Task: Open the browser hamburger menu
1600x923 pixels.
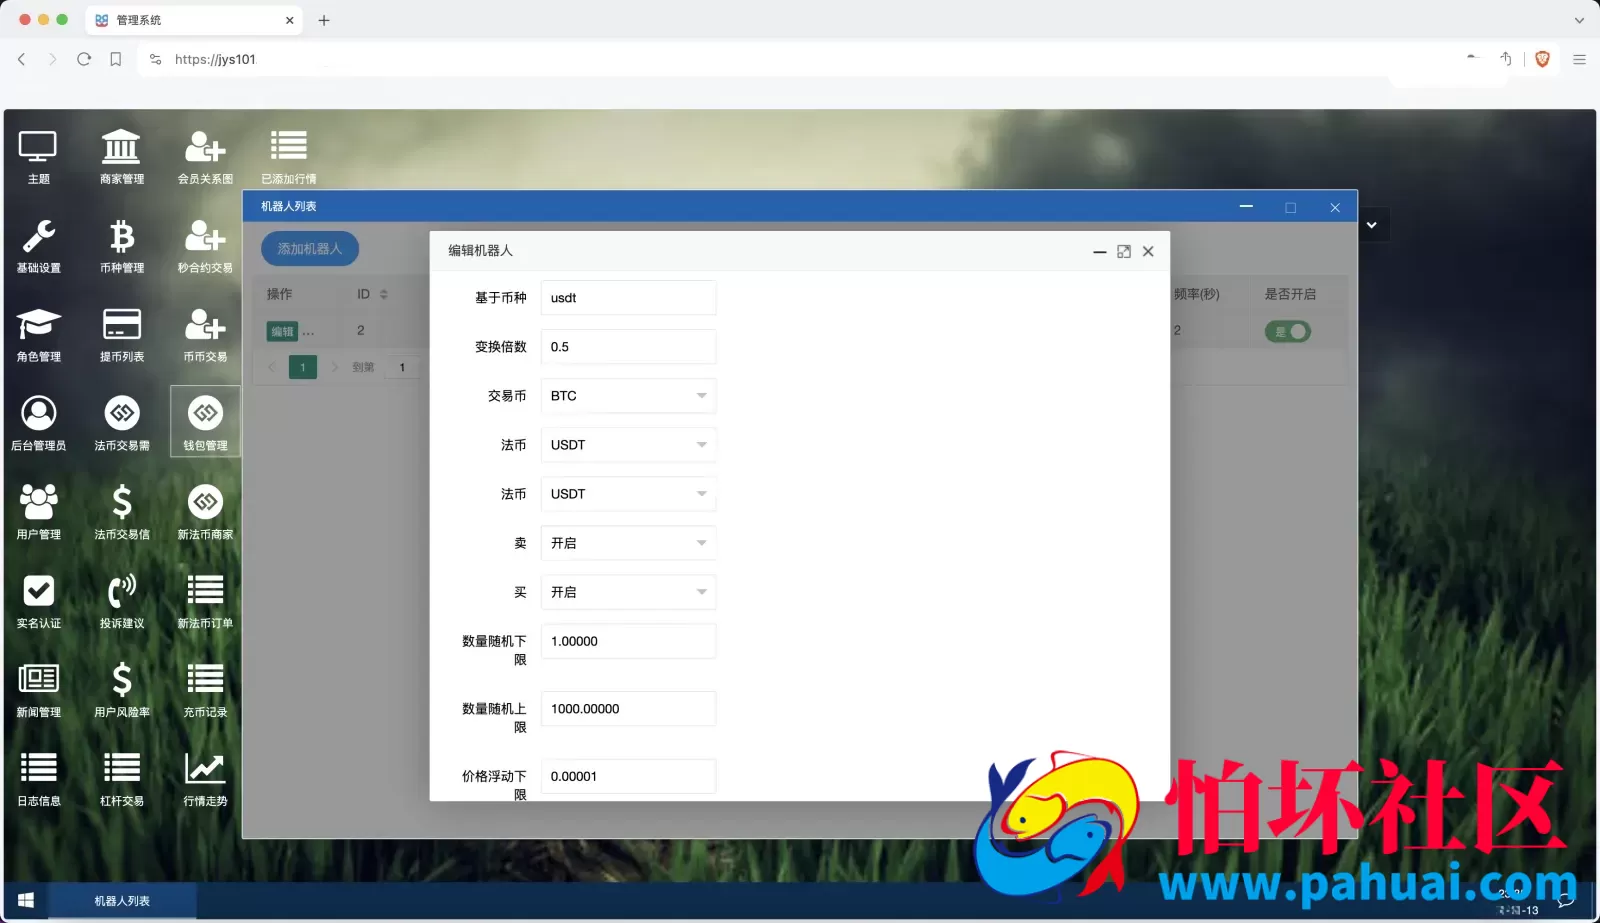Action: (1579, 59)
